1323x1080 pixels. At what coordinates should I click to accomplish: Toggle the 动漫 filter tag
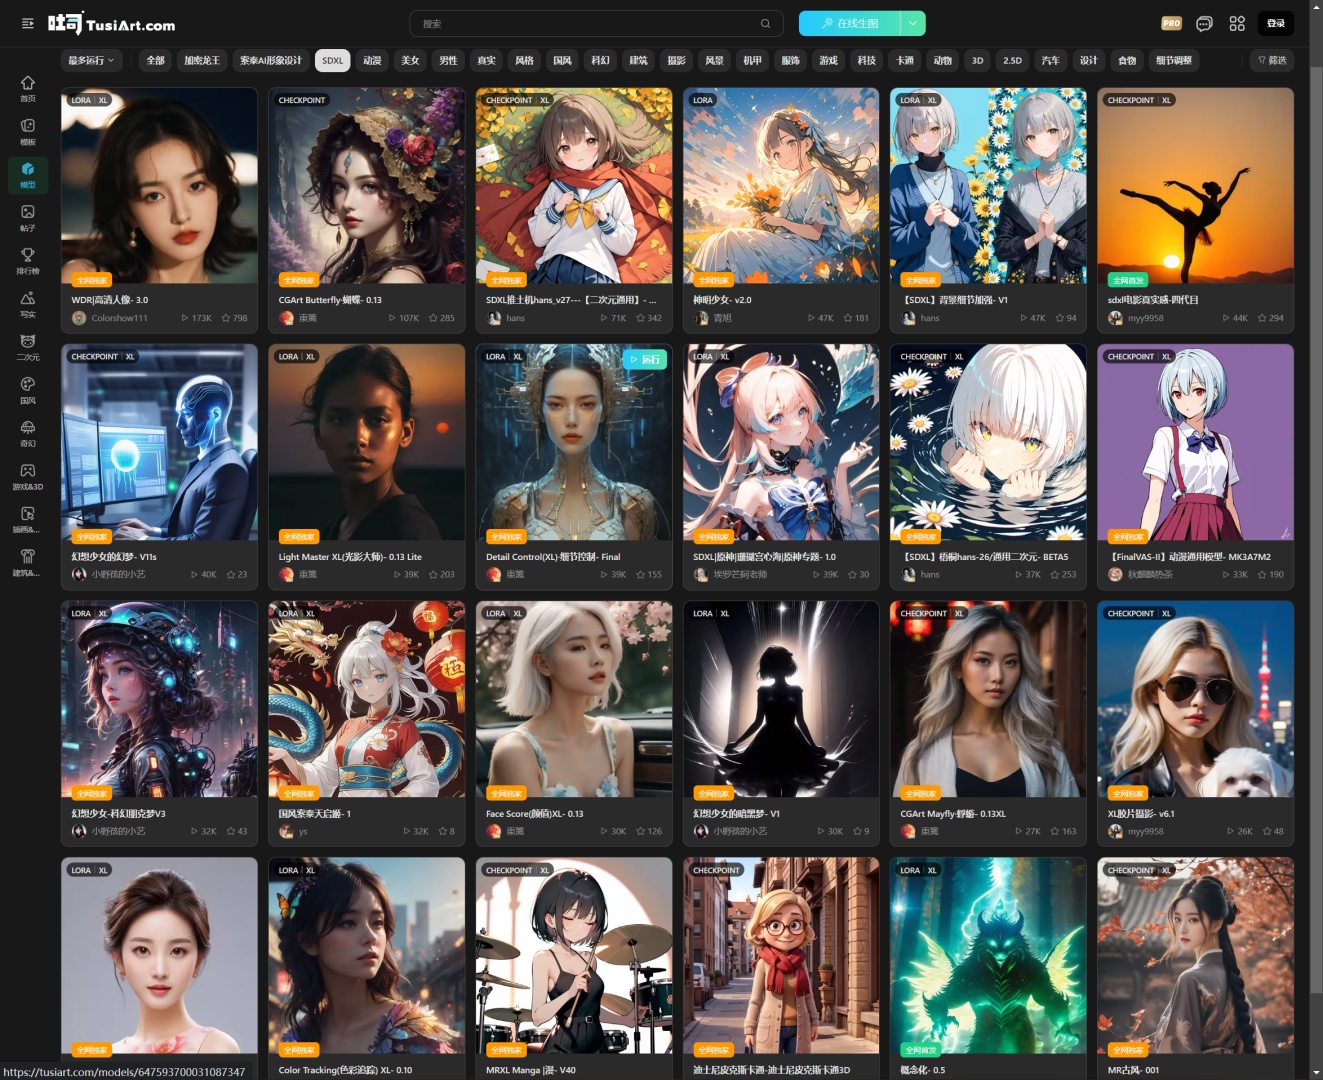372,61
